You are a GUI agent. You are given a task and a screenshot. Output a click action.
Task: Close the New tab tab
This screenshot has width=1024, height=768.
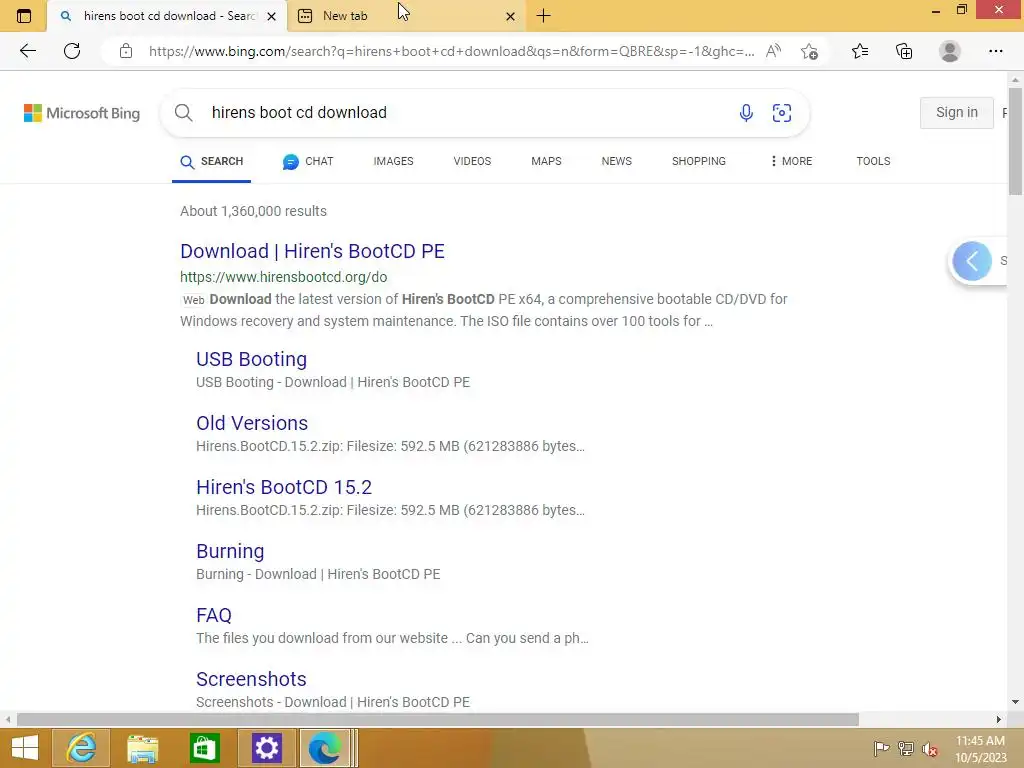click(511, 16)
